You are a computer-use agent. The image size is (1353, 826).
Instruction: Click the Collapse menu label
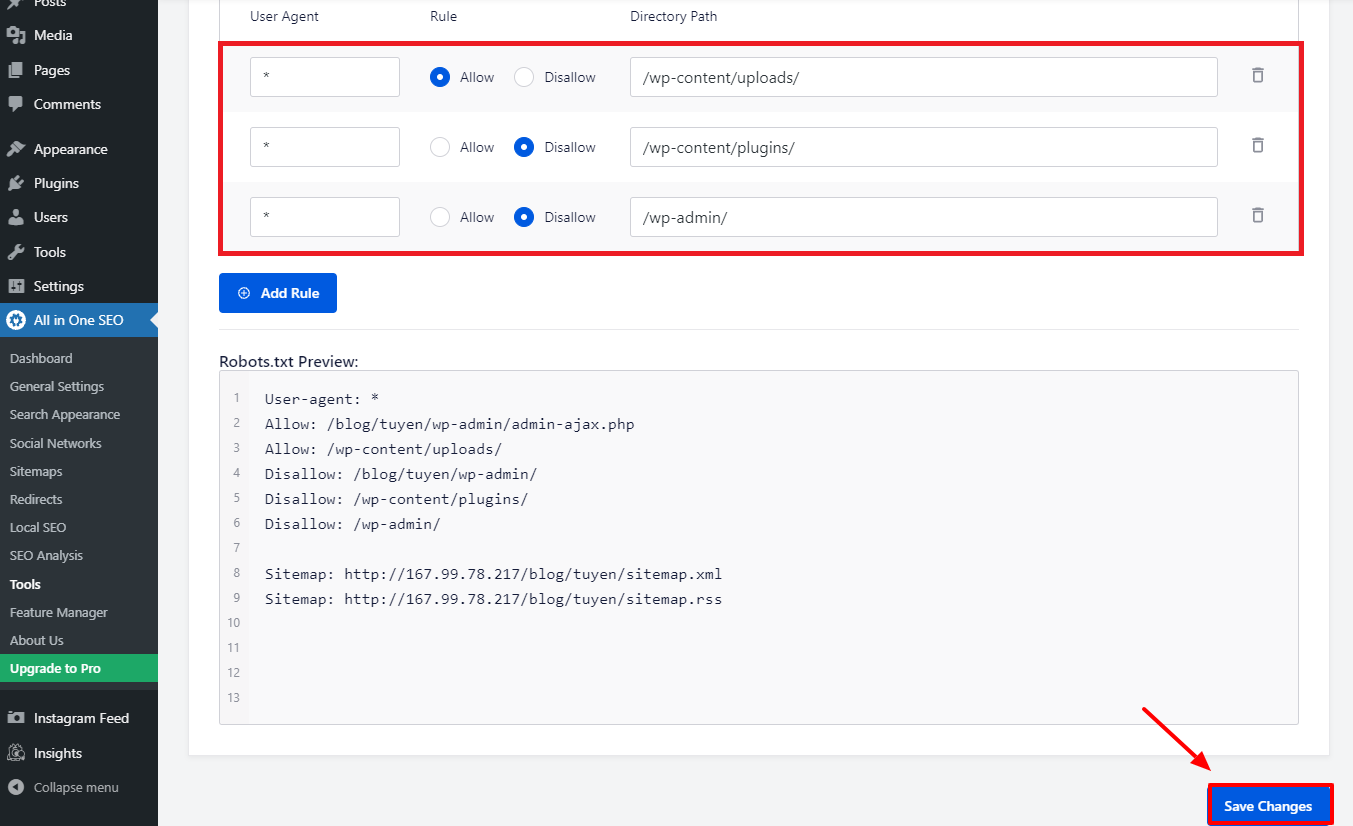coord(76,787)
